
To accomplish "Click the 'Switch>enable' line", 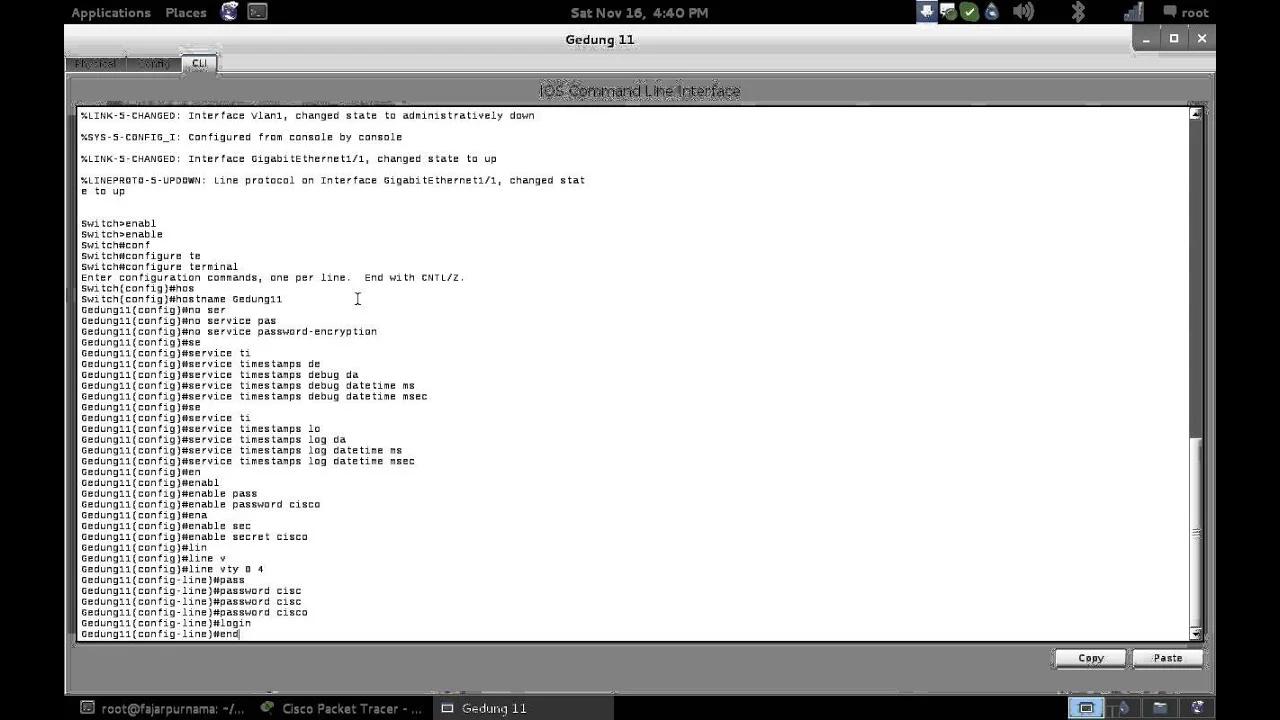I will (x=122, y=234).
